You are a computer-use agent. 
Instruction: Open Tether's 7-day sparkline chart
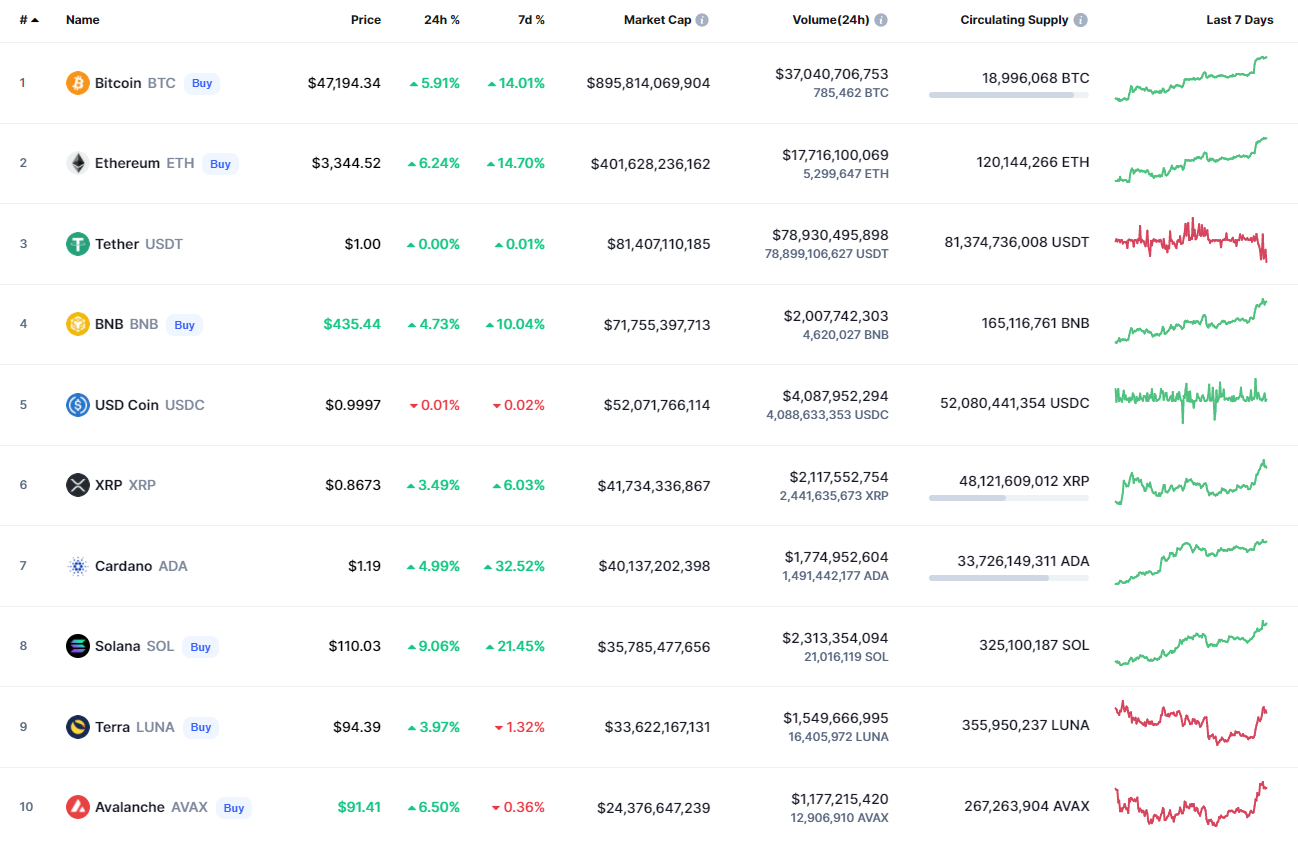pos(1190,240)
